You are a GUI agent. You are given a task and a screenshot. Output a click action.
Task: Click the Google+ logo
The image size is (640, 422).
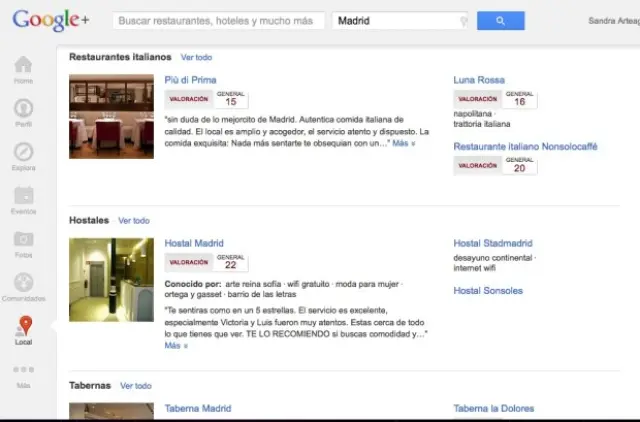click(50, 20)
